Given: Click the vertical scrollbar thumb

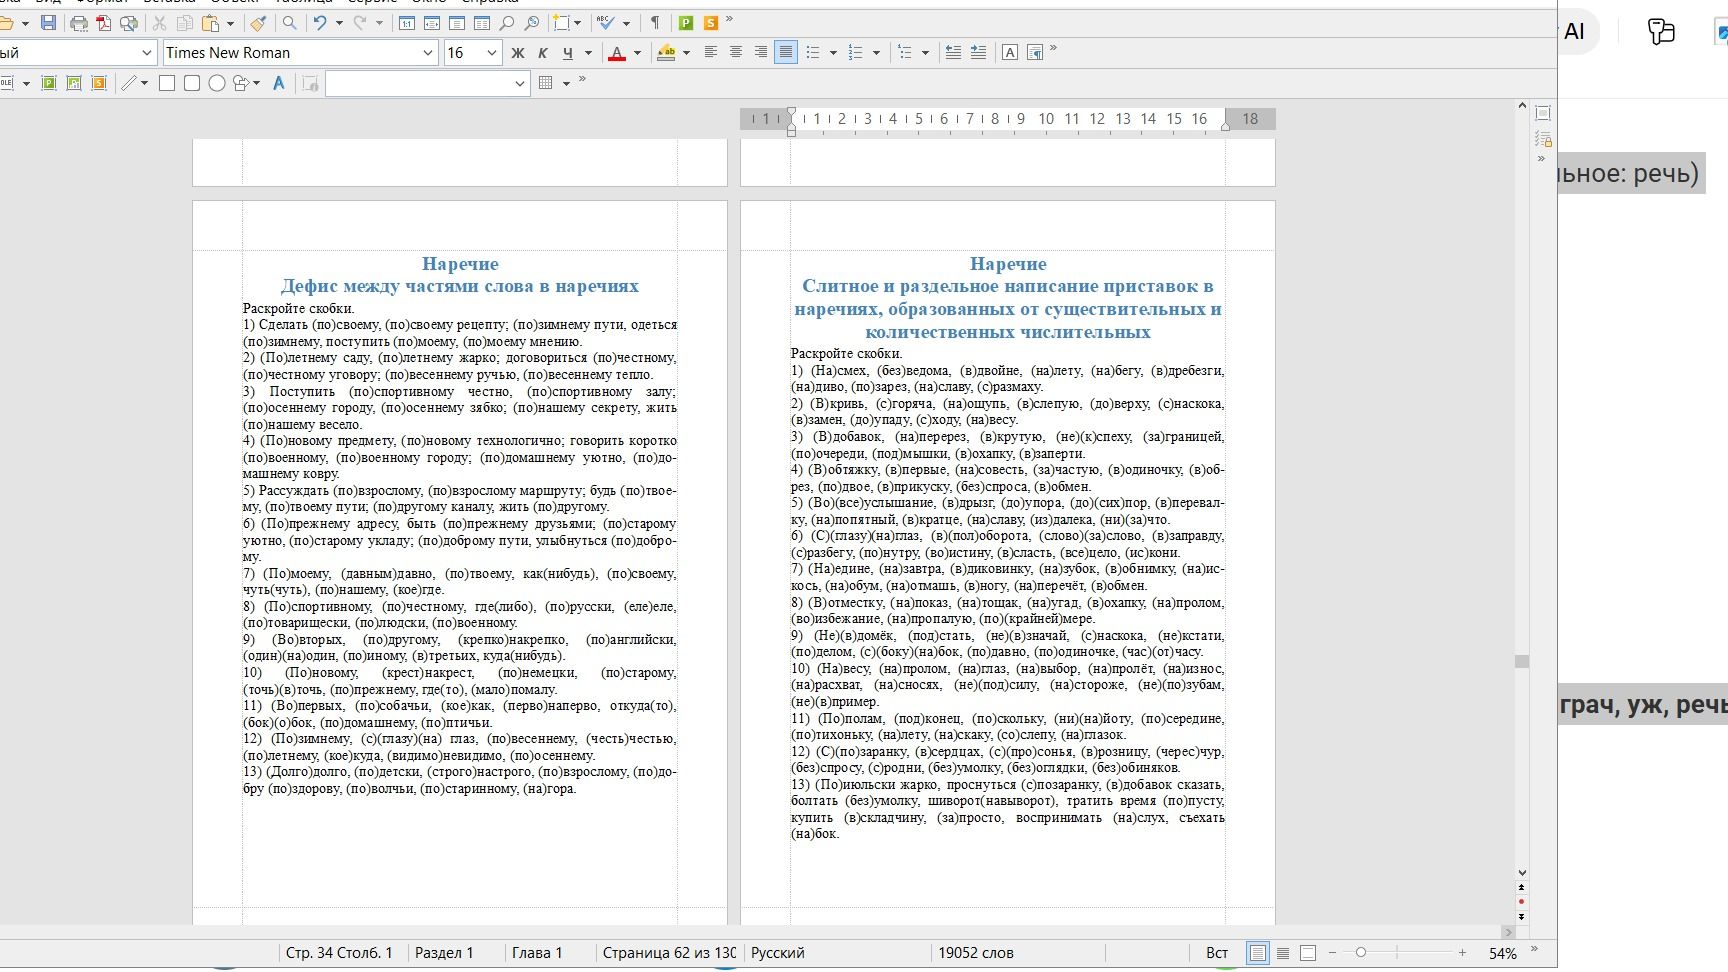Looking at the screenshot, I should click(x=1522, y=661).
